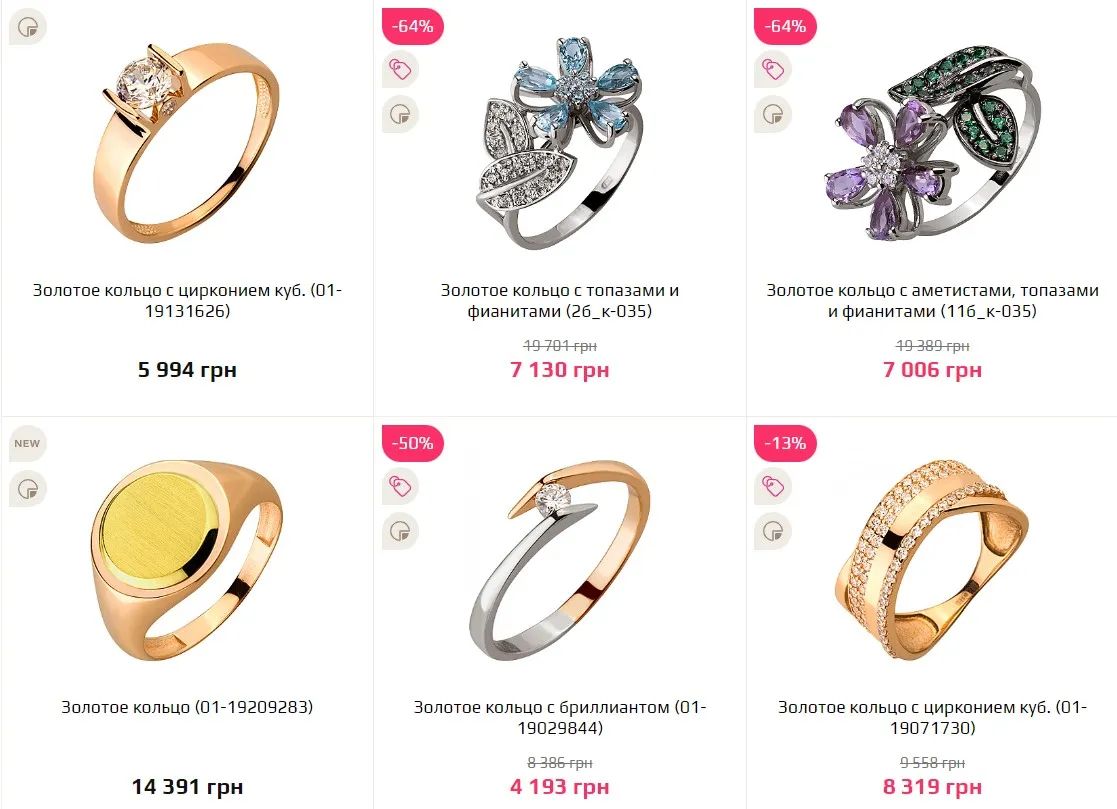Click the quick-view icon on amethyst ring 11б_к-035

pyautogui.click(x=773, y=115)
